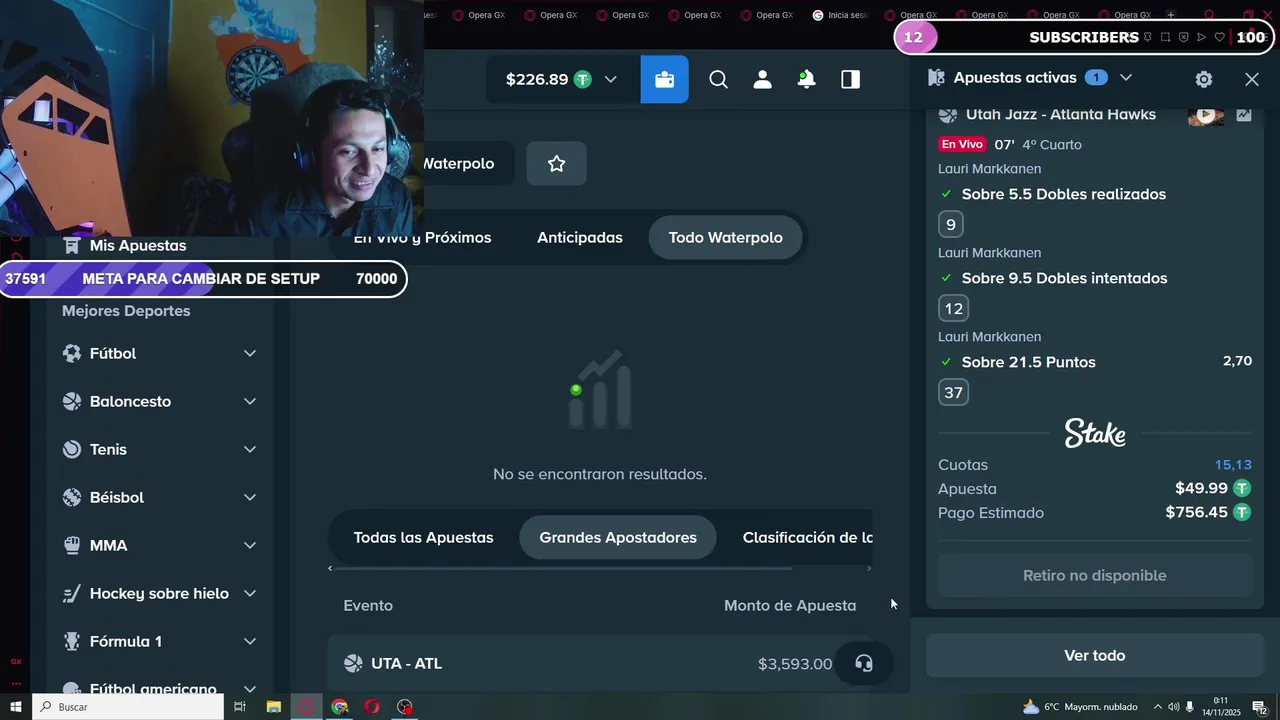The height and width of the screenshot is (720, 1280).
Task: Open File Explorer from taskbar
Action: tap(273, 707)
